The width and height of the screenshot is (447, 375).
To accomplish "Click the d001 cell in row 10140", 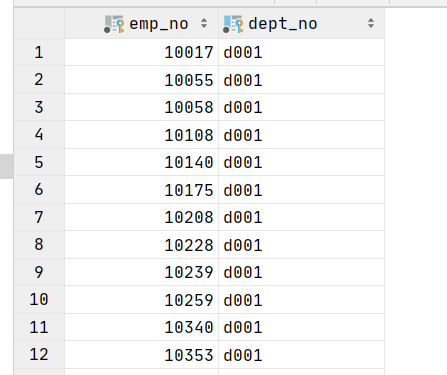I will click(302, 162).
